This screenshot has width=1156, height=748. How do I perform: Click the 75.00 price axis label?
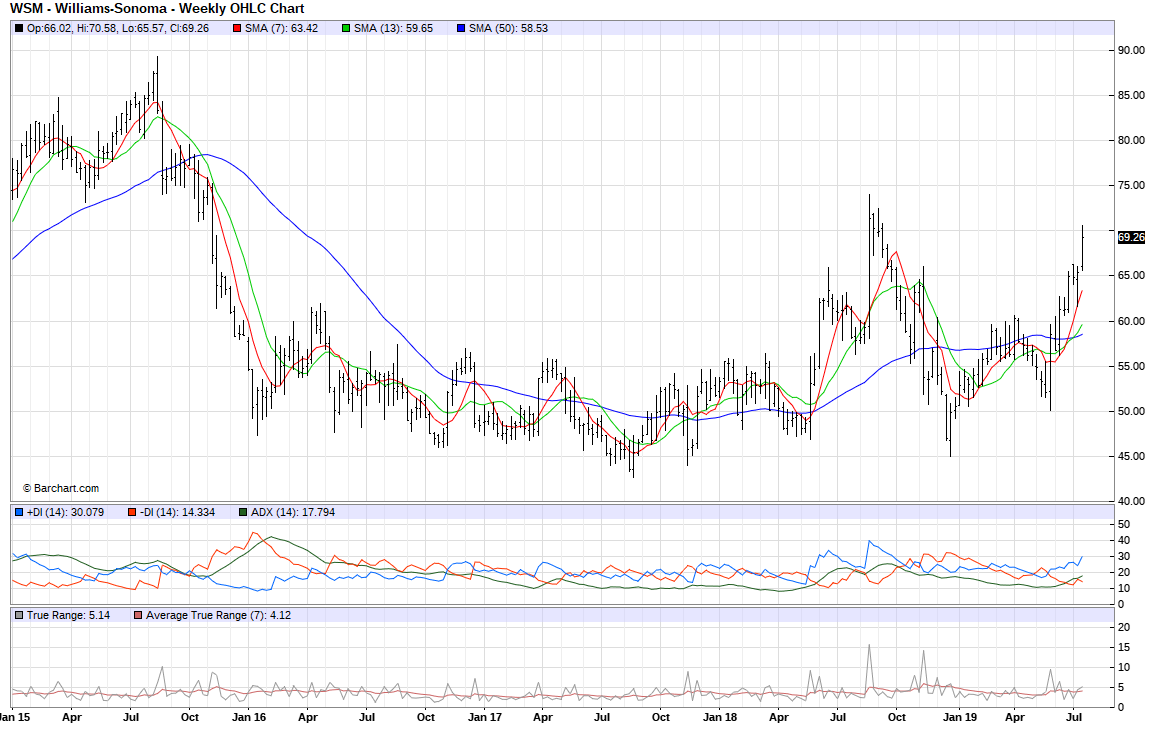click(1132, 185)
